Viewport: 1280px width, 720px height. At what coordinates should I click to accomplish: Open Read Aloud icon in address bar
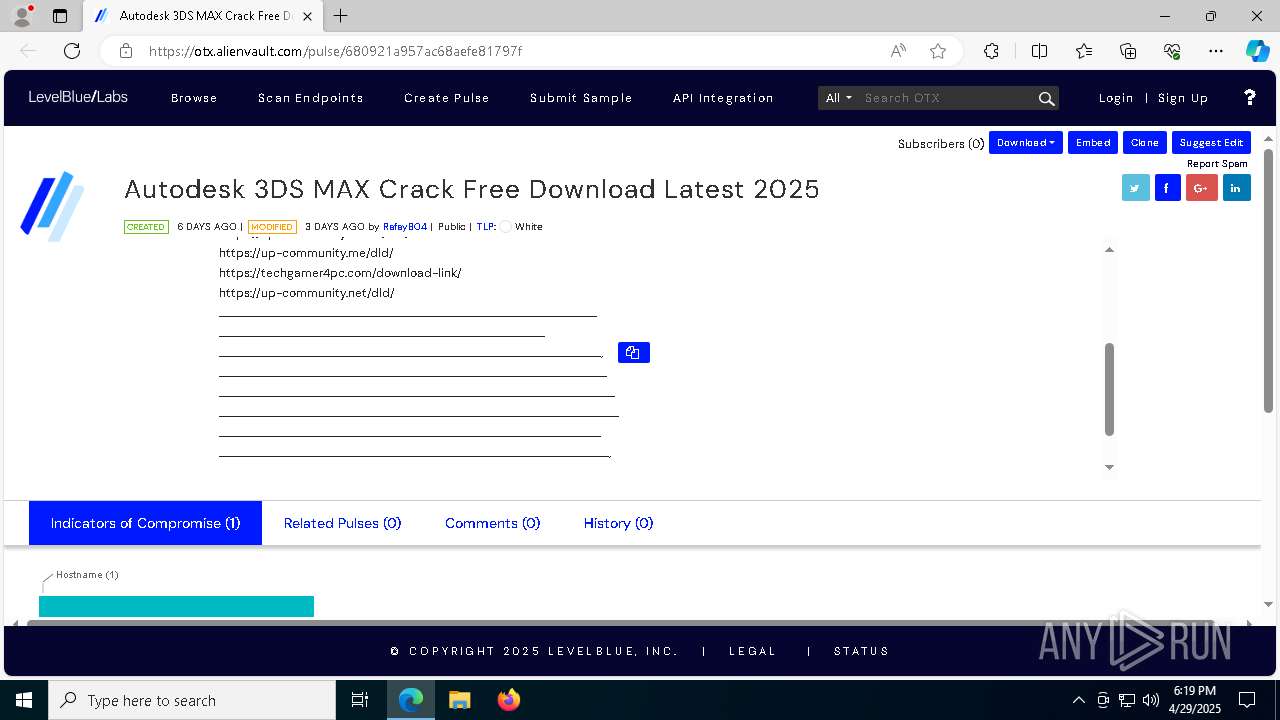[x=898, y=51]
